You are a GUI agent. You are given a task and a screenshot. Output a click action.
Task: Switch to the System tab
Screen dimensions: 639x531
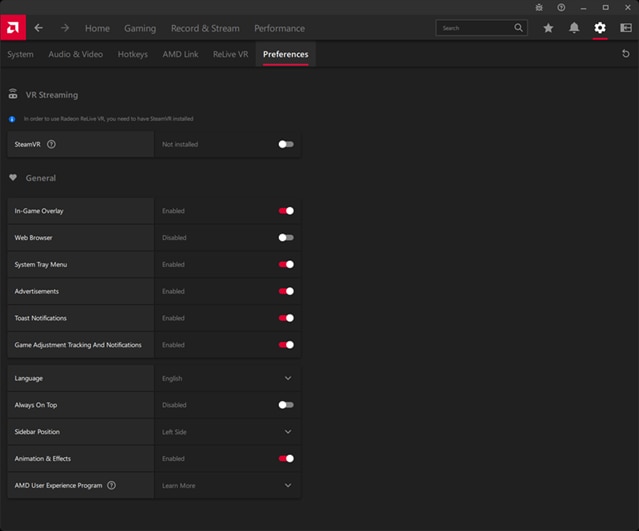click(x=20, y=54)
